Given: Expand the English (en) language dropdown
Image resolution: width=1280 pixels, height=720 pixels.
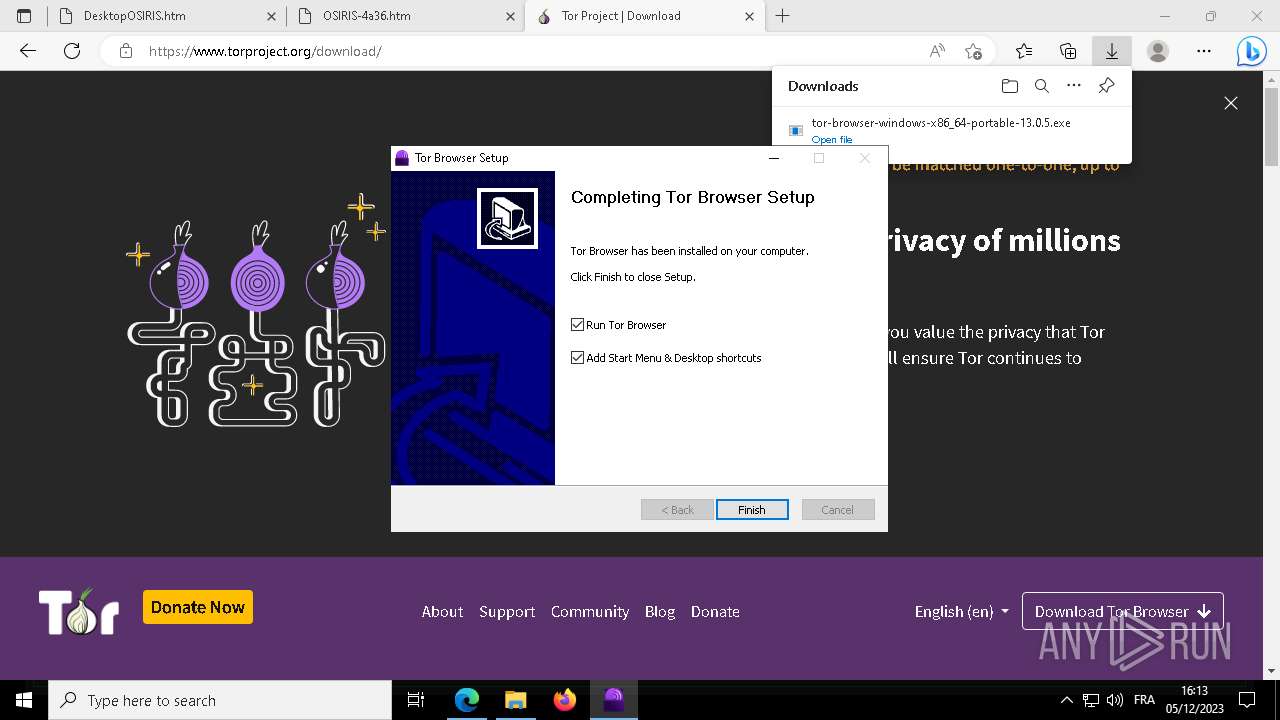Looking at the screenshot, I should point(961,612).
